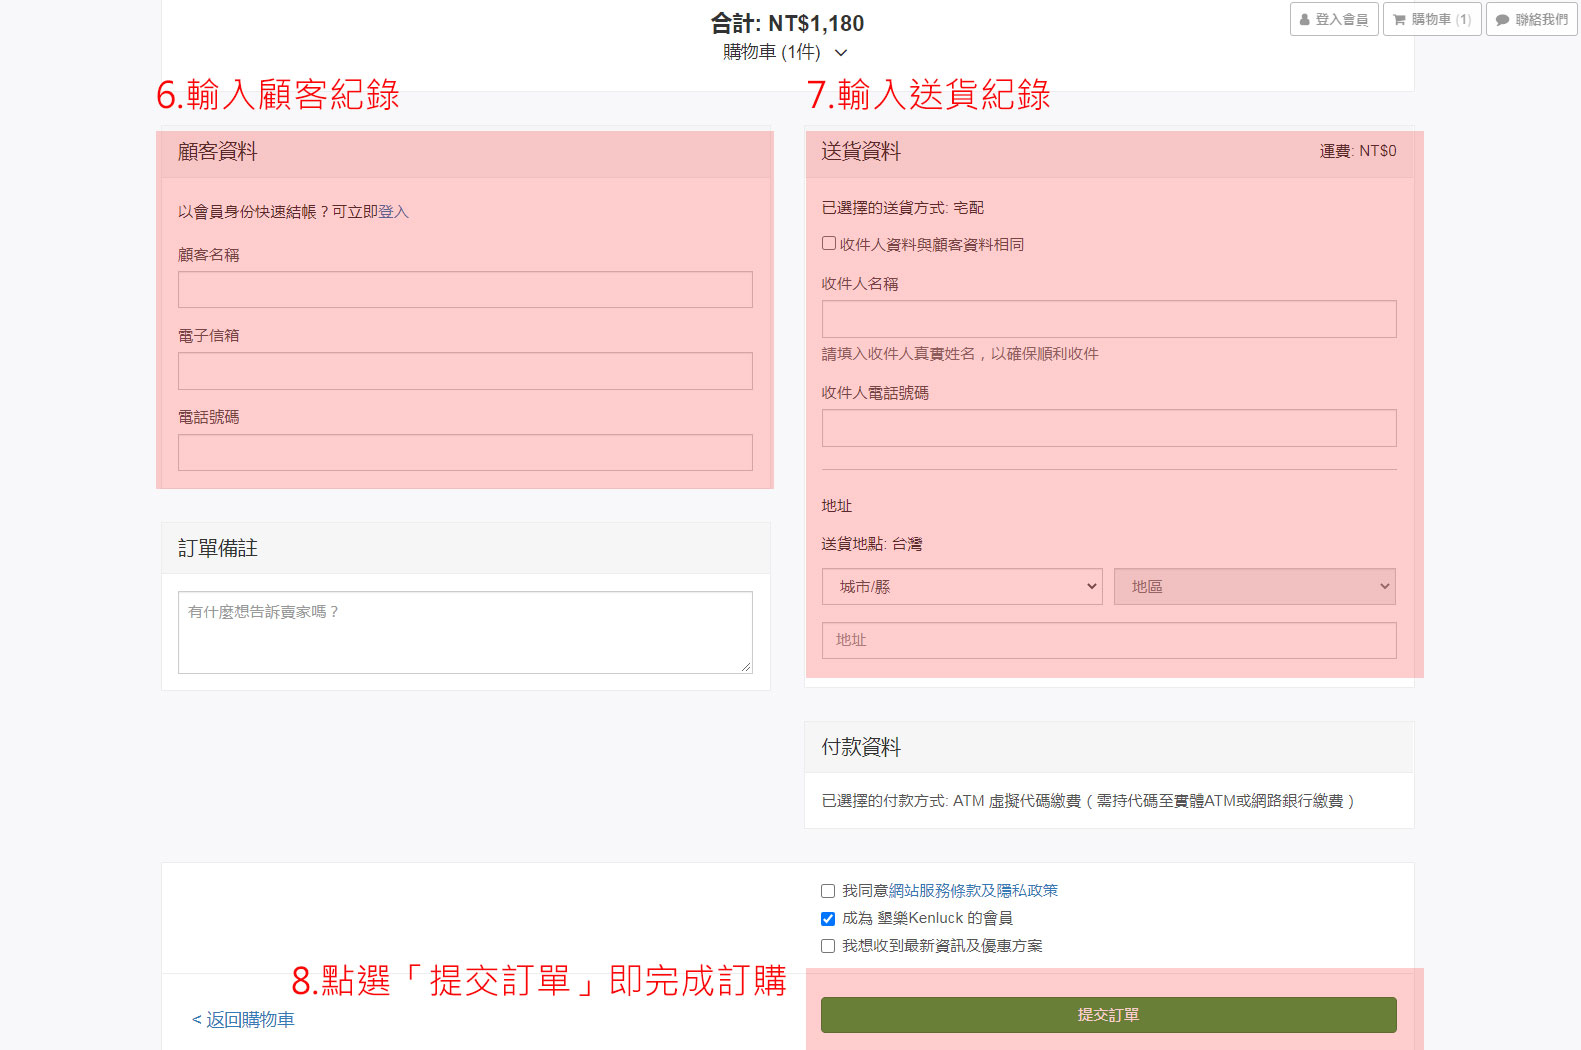Open the shopping cart button at top
Viewport: 1581px width, 1050px height.
[x=1431, y=20]
